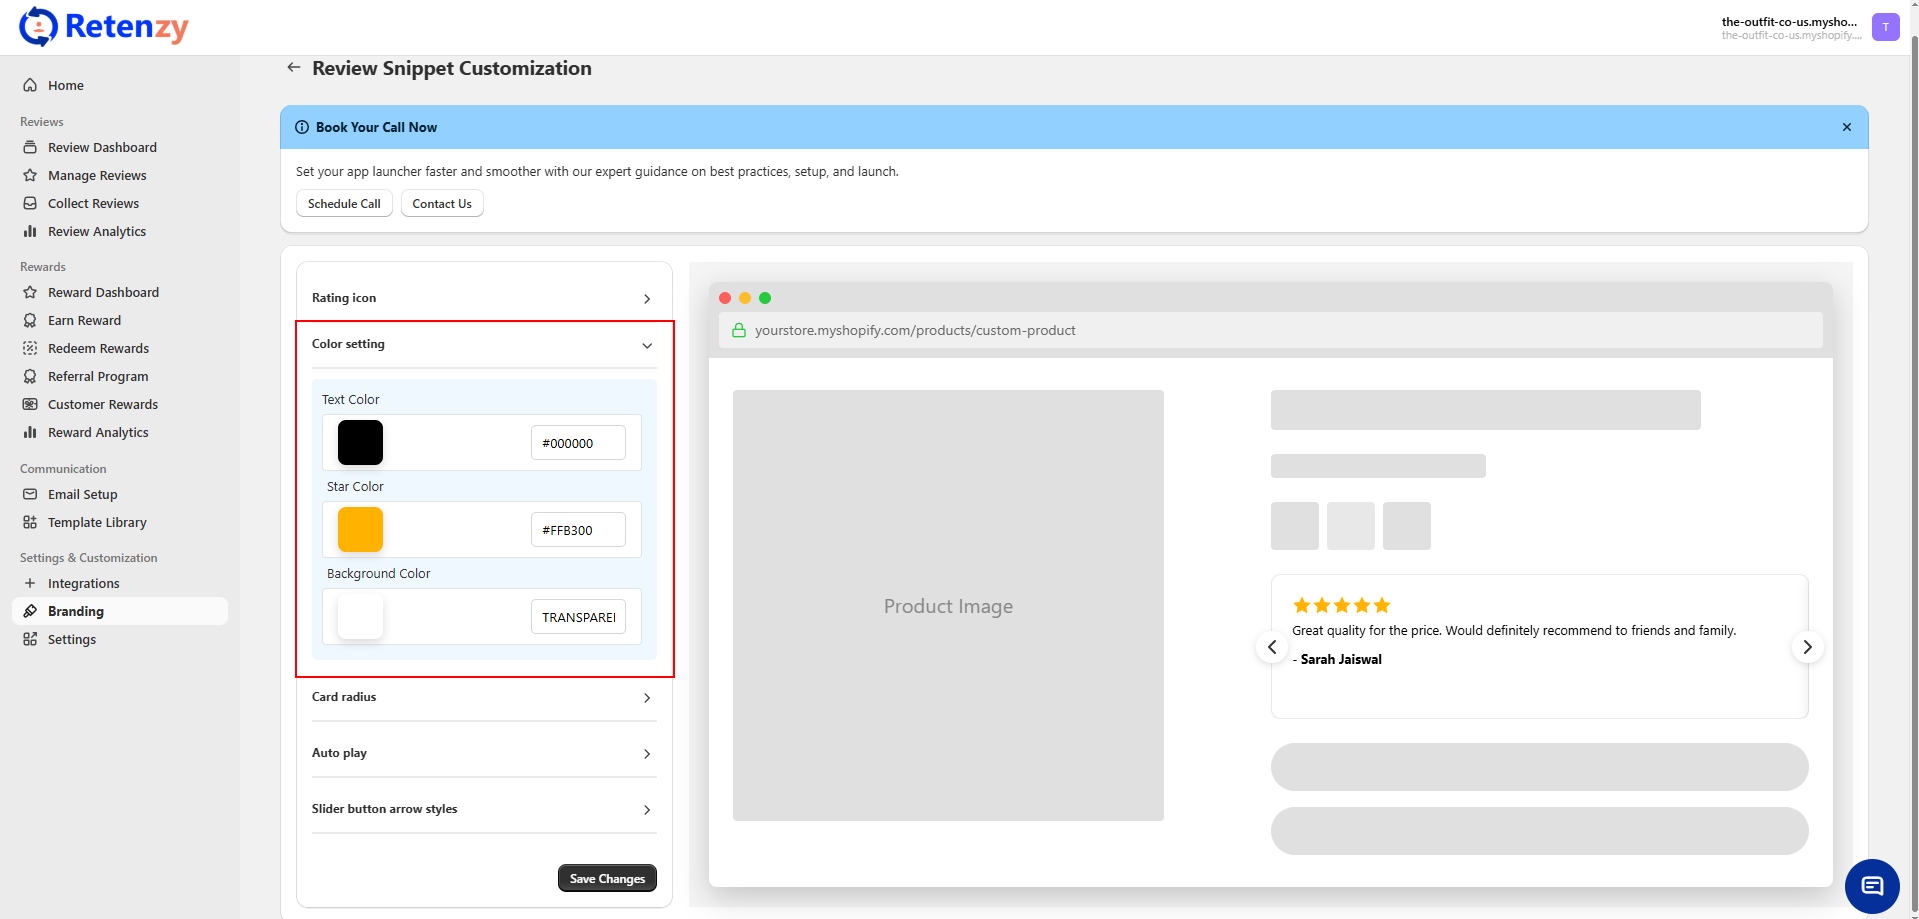Show next review with right slider arrow
The height and width of the screenshot is (919, 1919).
(1806, 647)
